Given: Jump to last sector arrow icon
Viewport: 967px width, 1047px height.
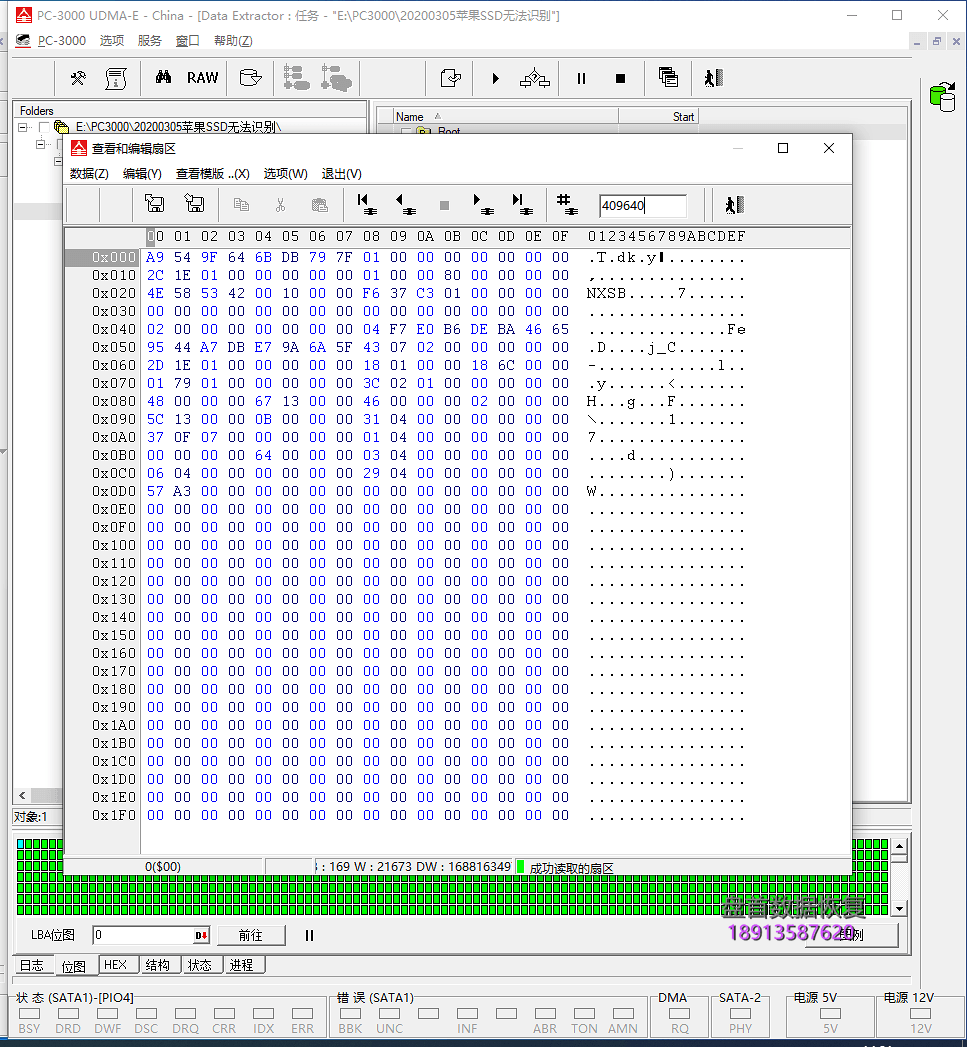Looking at the screenshot, I should tap(522, 204).
